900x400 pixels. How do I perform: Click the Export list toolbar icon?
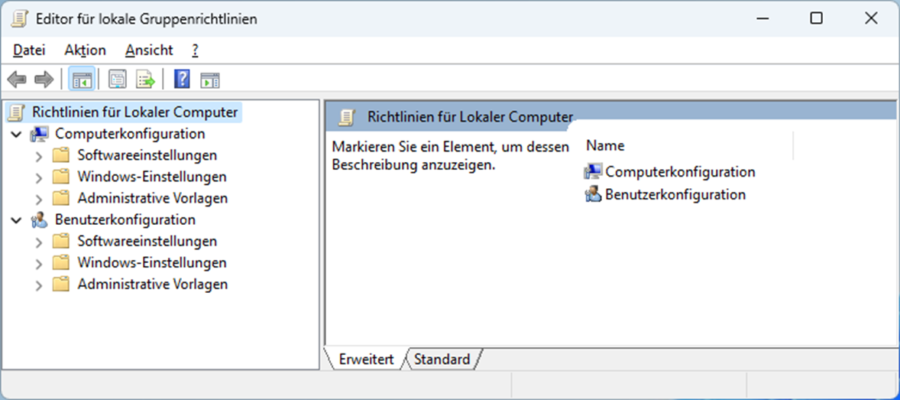click(145, 79)
